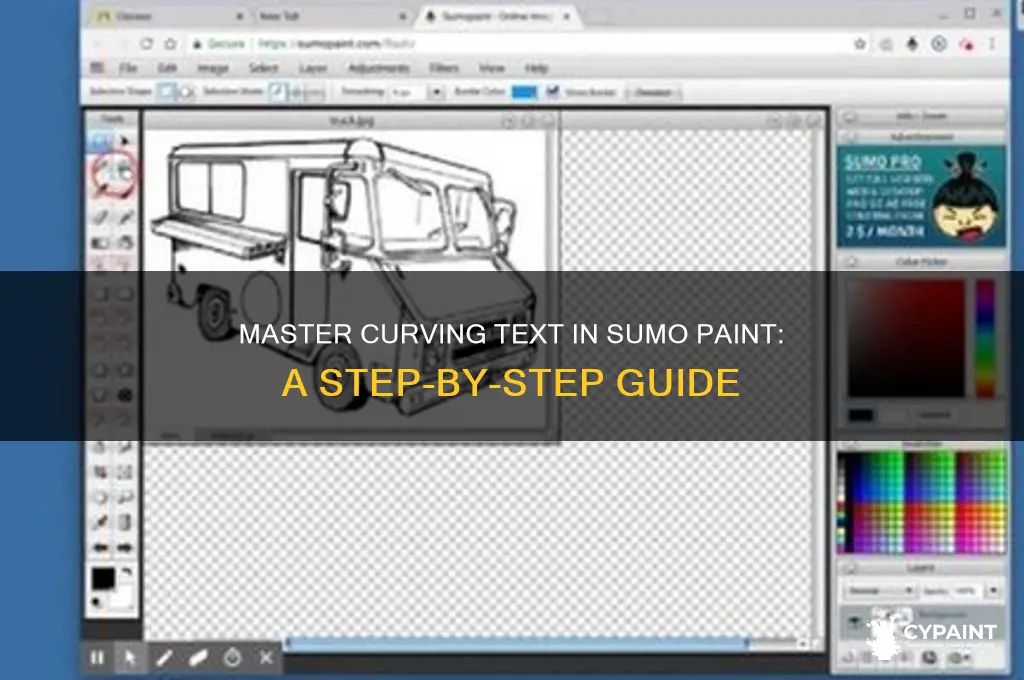The width and height of the screenshot is (1024, 680).
Task: Open the Sumo Paint hamburger menu icon
Action: pyautogui.click(x=97, y=67)
